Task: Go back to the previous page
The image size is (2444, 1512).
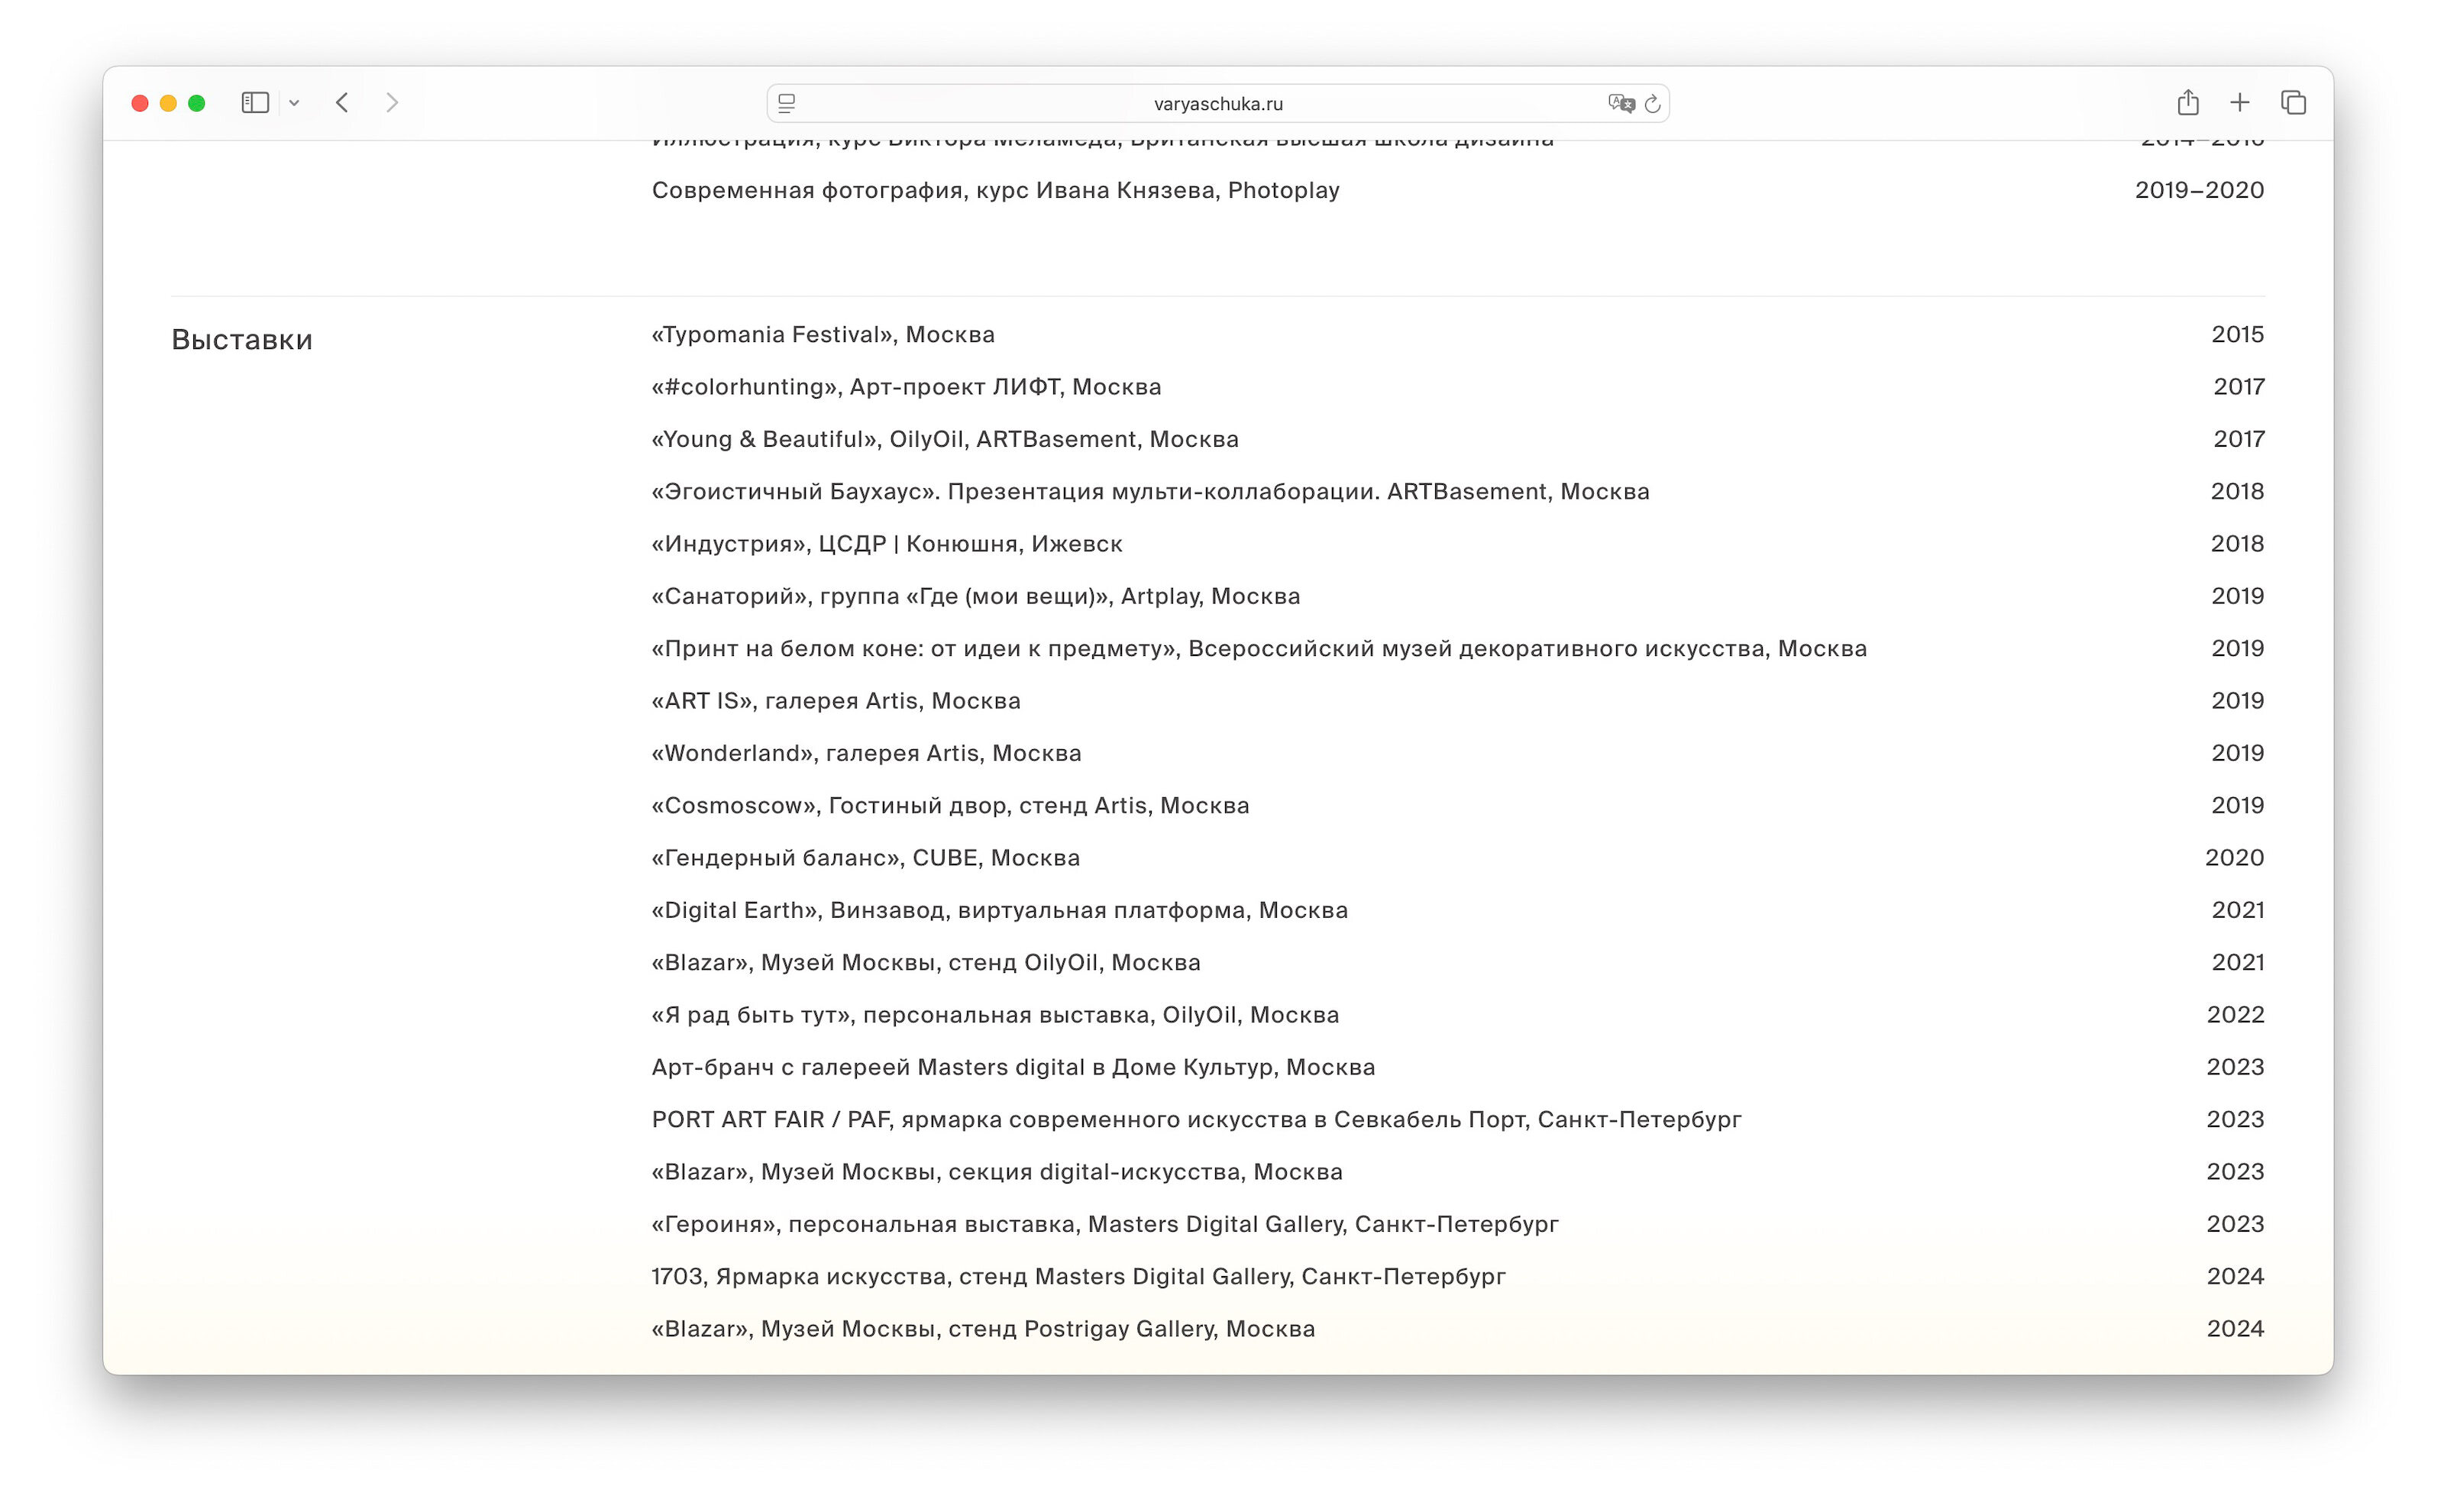Action: click(342, 103)
